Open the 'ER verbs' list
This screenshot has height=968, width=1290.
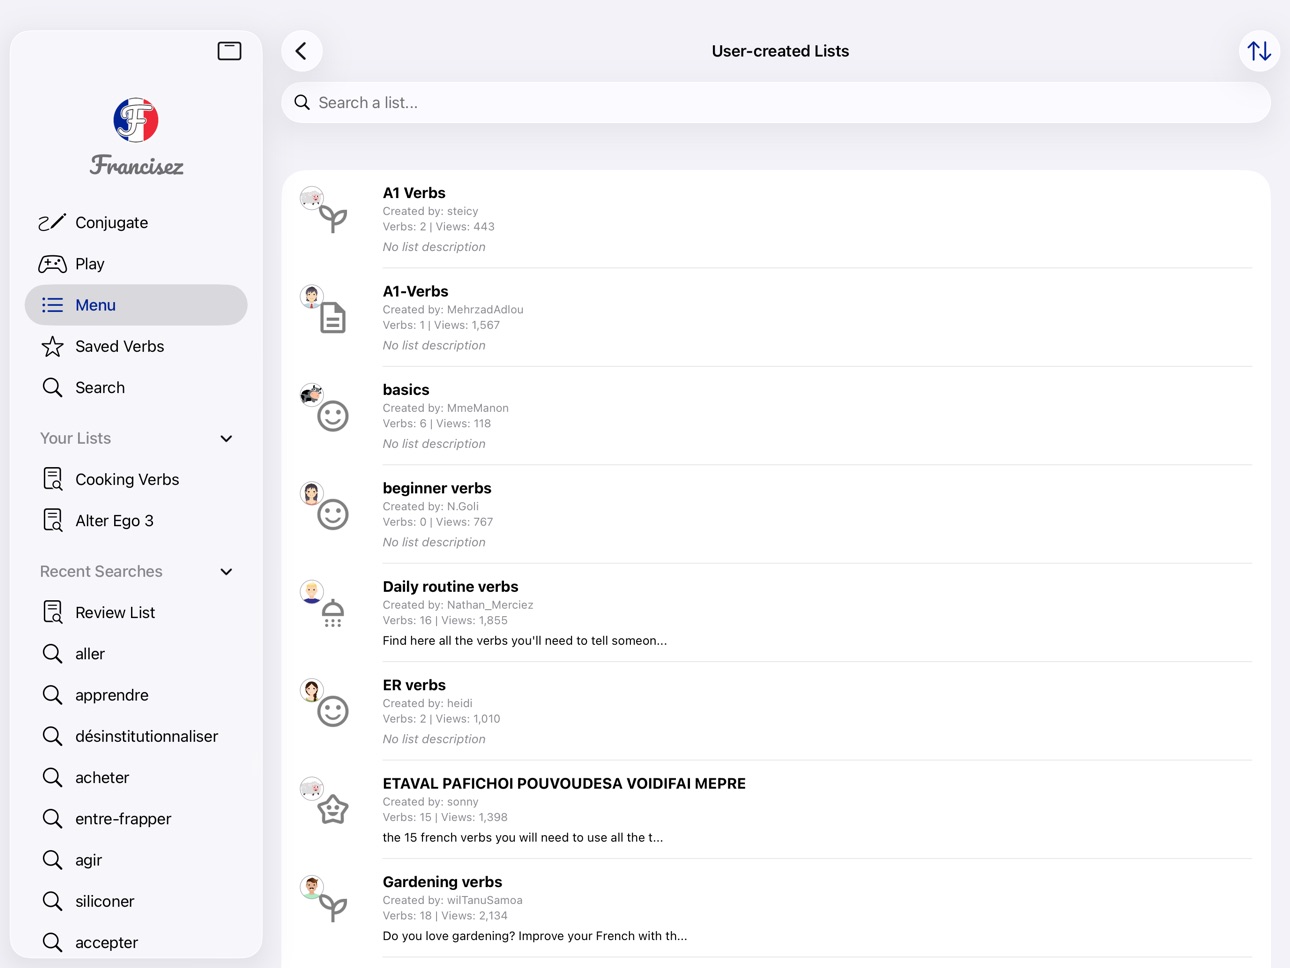point(414,685)
